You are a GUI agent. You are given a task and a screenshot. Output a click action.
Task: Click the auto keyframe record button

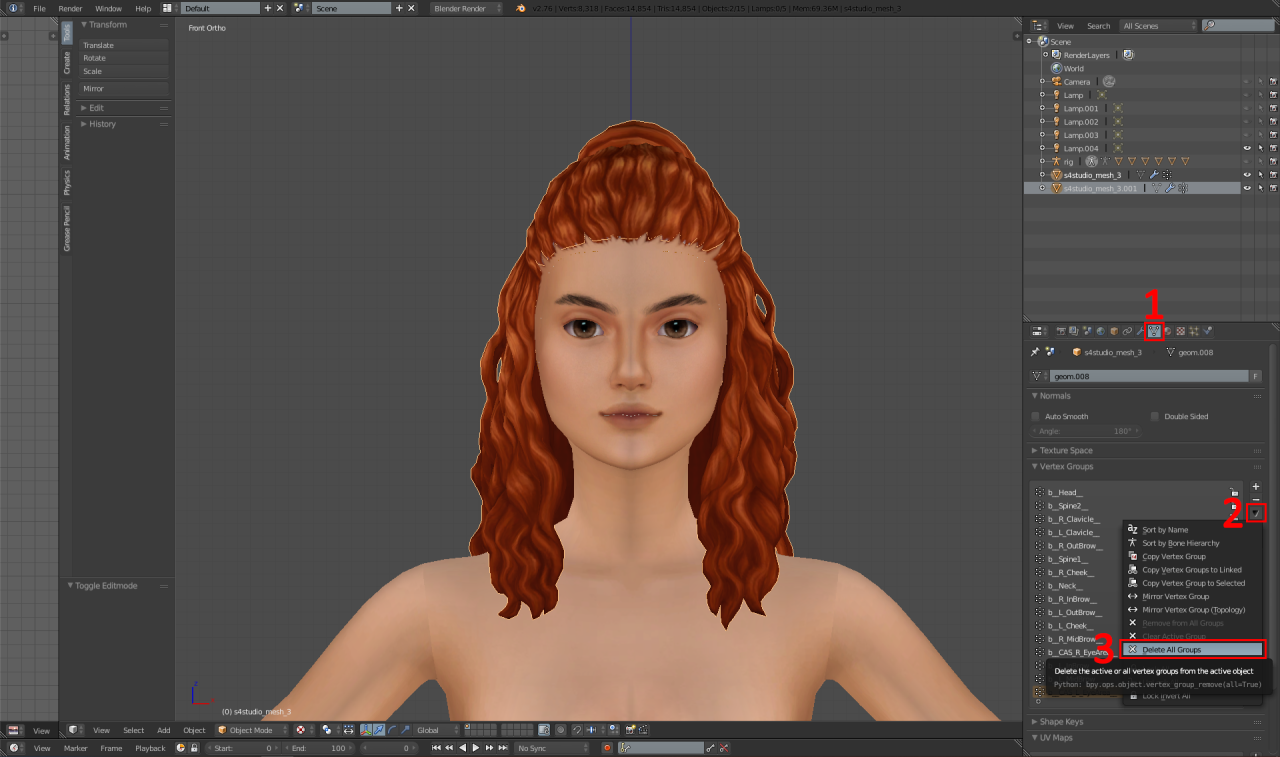(x=607, y=748)
